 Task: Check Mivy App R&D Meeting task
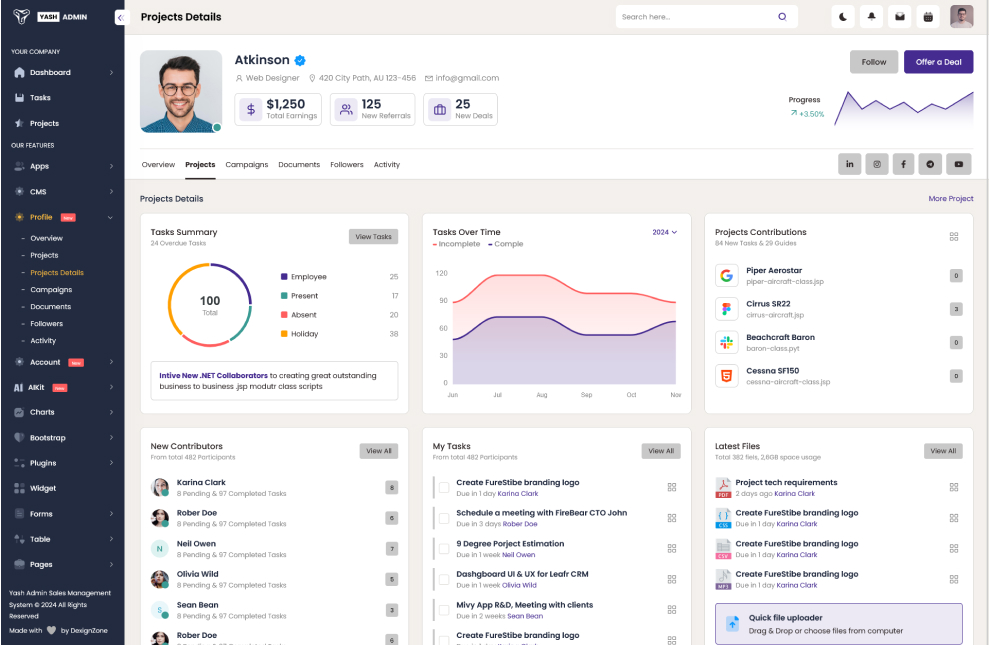click(x=444, y=610)
